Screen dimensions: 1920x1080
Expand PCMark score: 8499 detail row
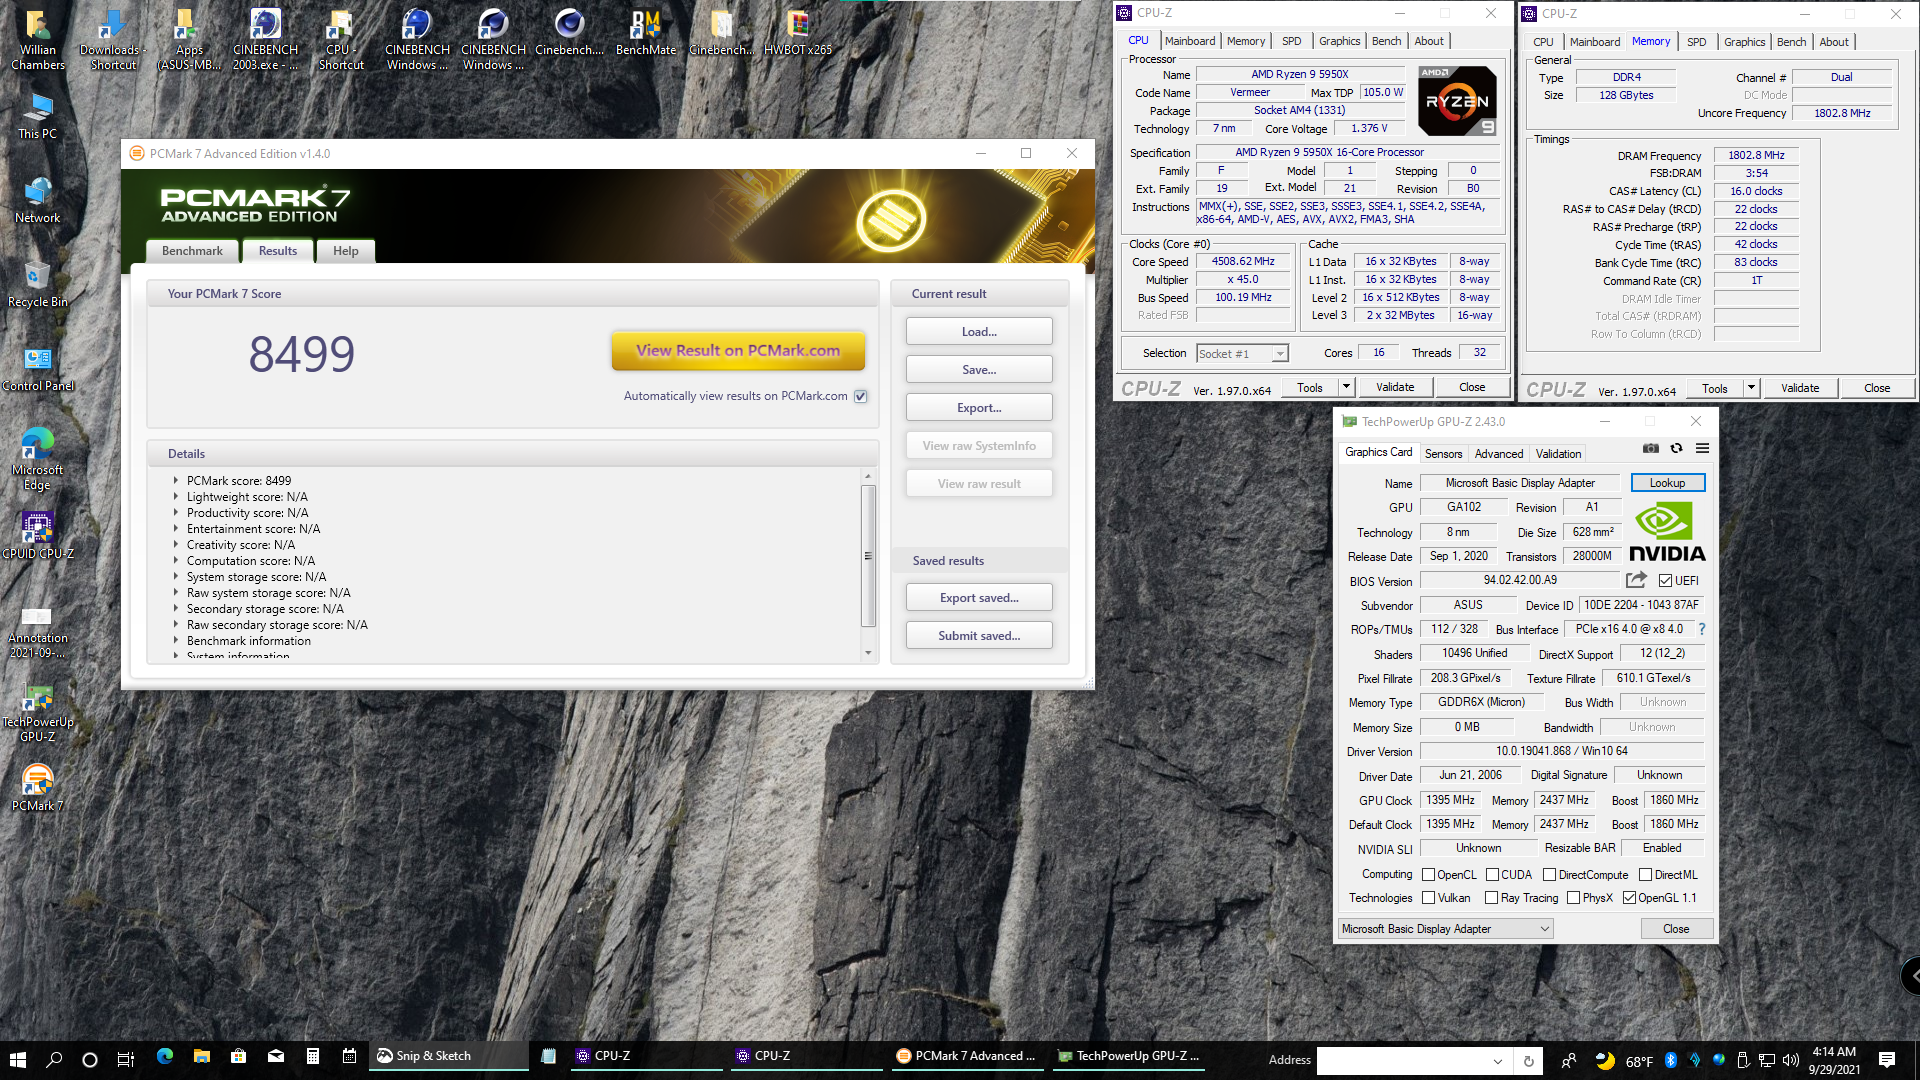click(176, 480)
